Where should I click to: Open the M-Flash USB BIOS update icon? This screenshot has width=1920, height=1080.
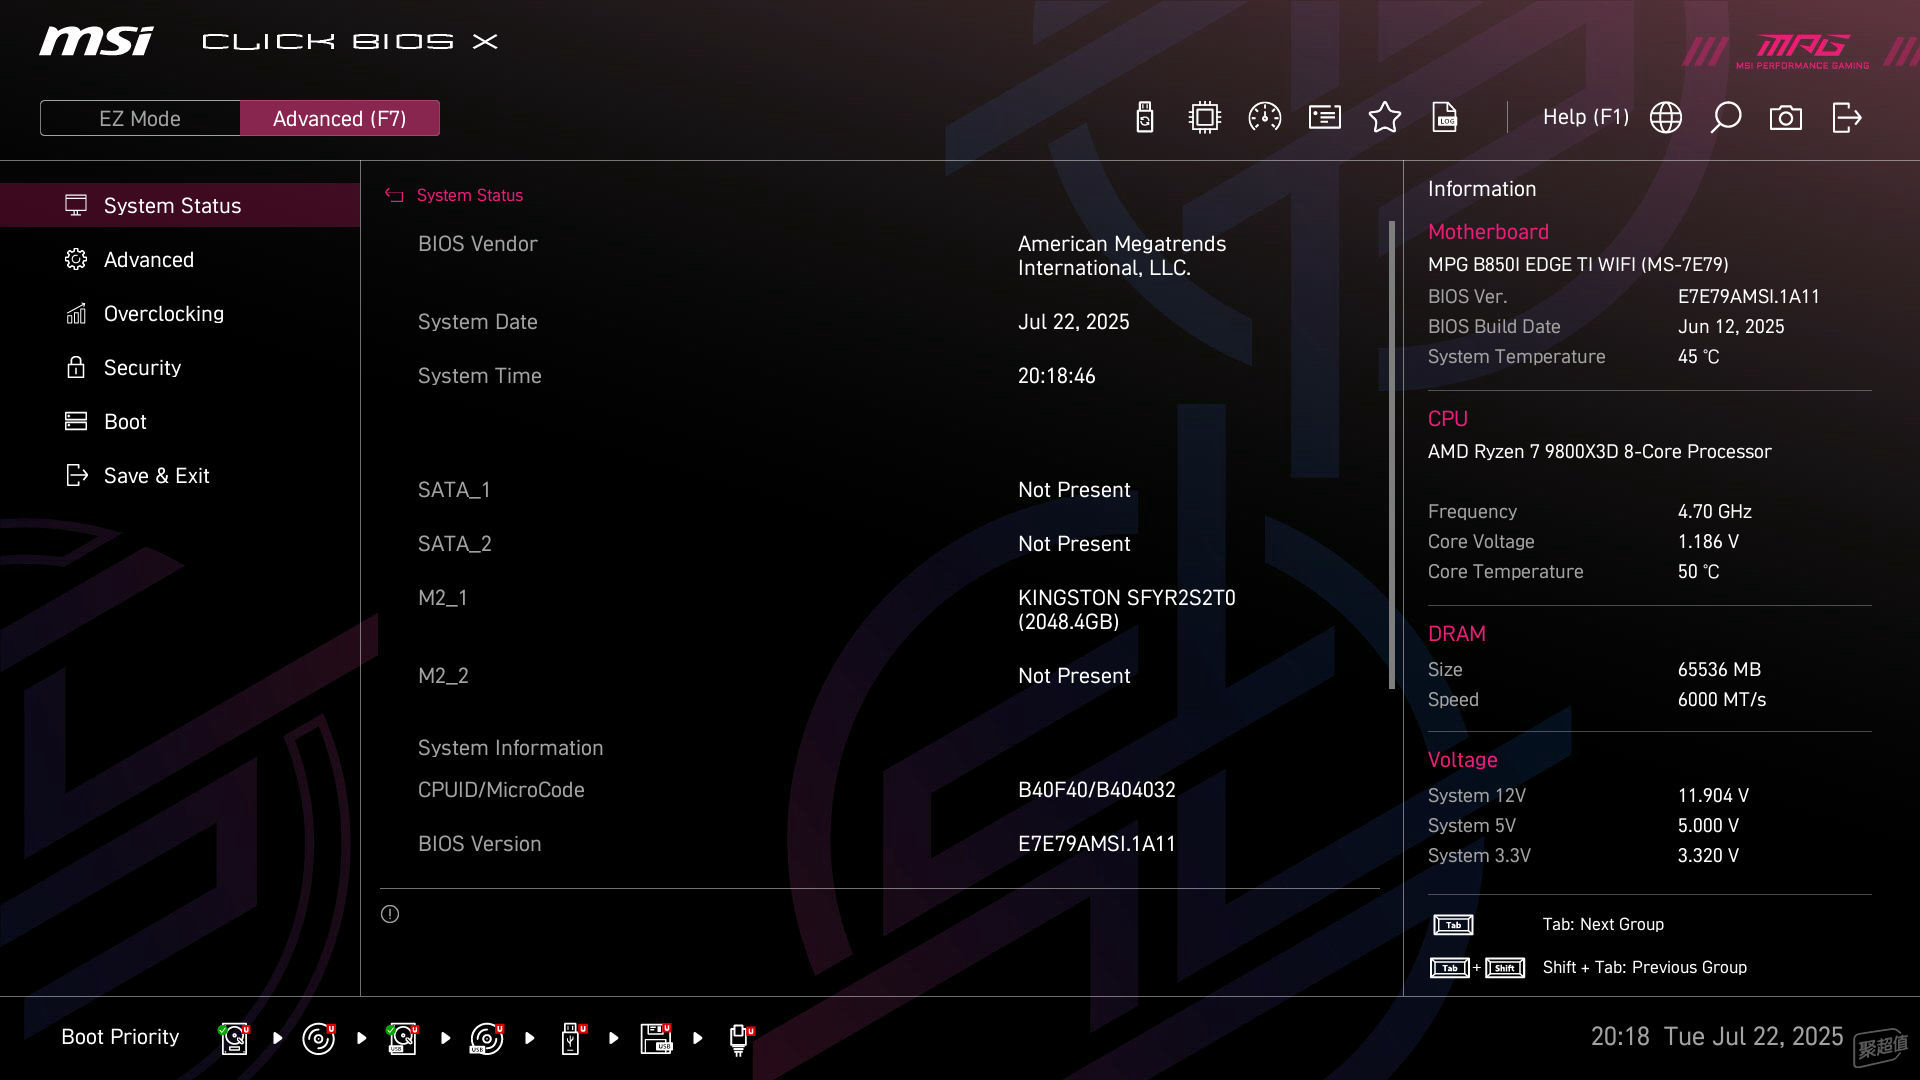point(1145,118)
